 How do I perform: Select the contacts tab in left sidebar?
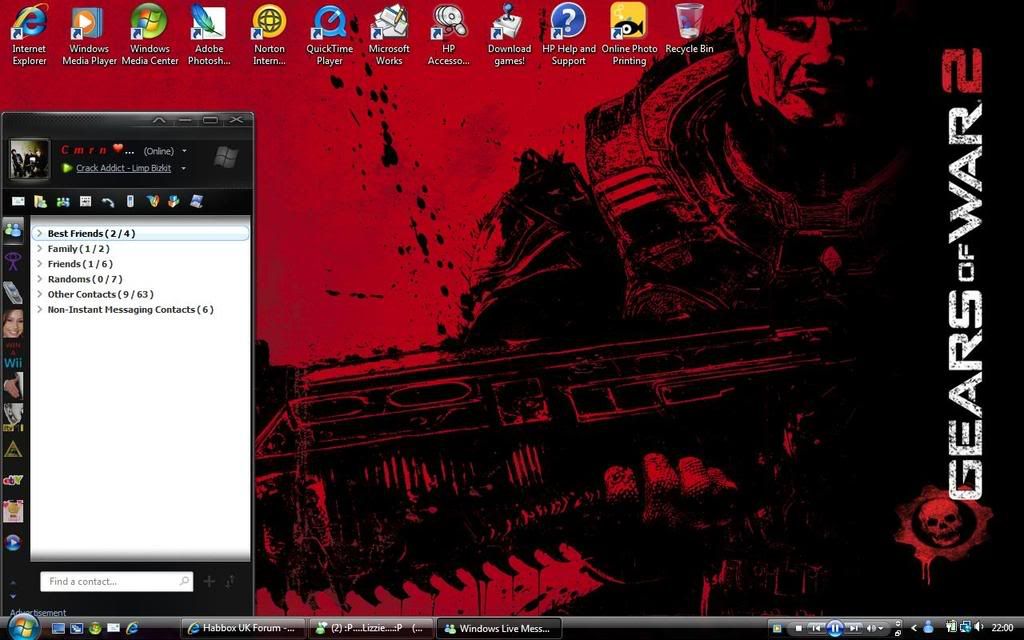tap(13, 229)
